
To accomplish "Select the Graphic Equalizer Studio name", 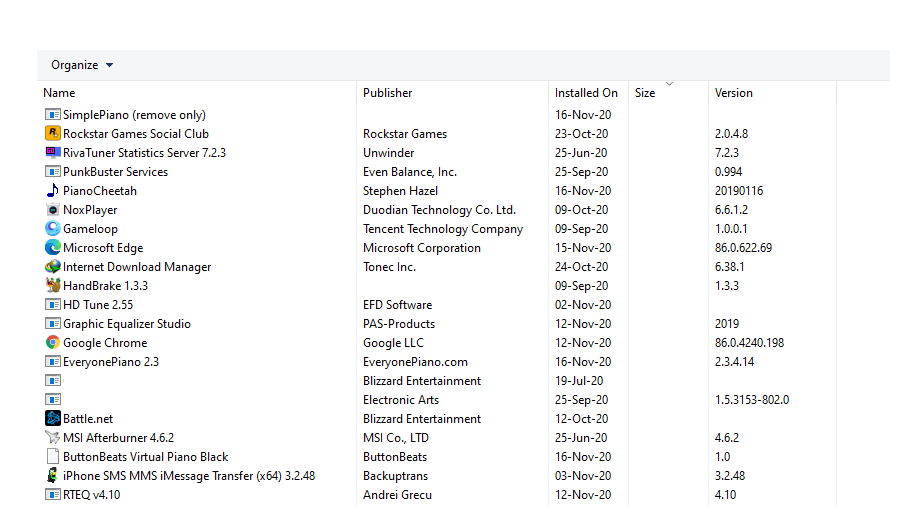I will pyautogui.click(x=127, y=323).
